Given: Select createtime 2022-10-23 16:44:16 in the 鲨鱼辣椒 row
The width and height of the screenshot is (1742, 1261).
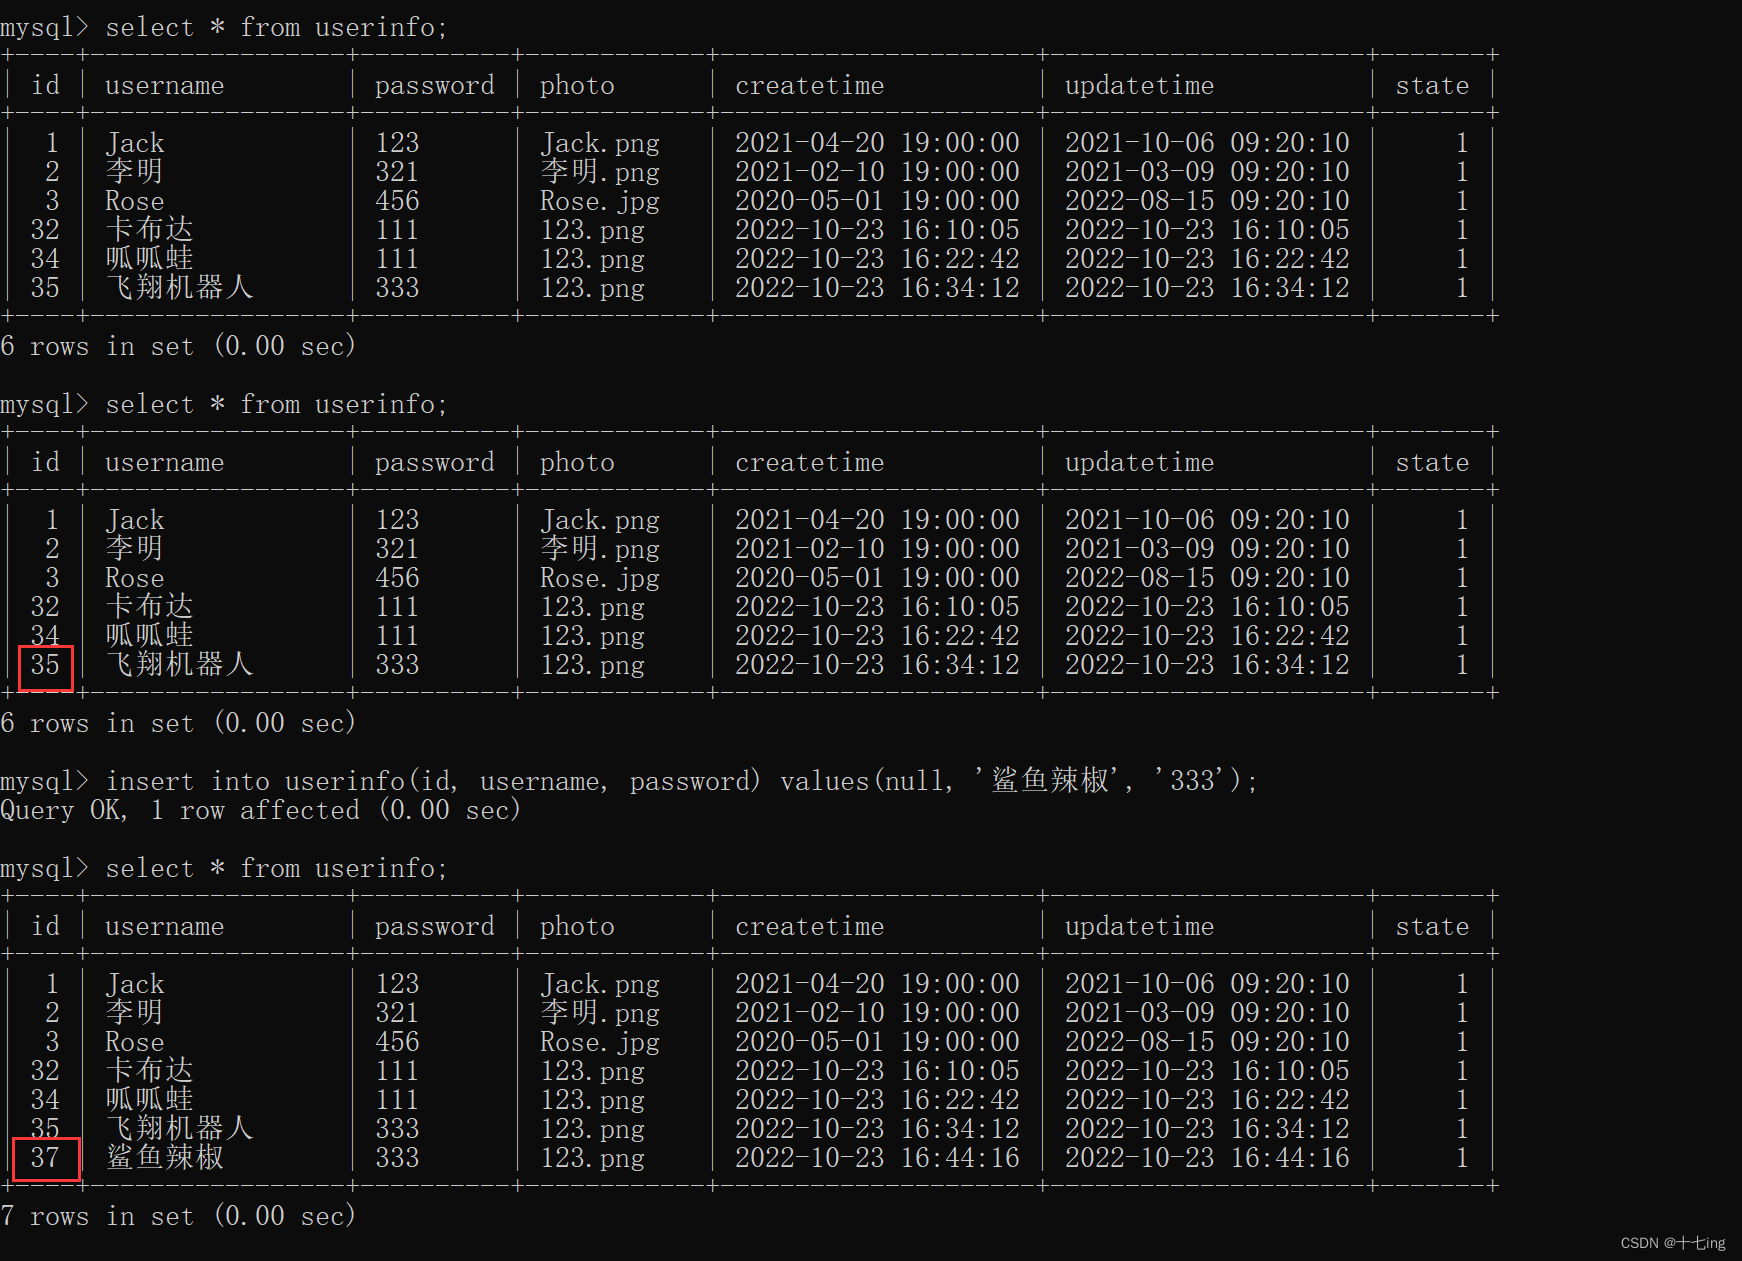Looking at the screenshot, I should pos(877,1158).
